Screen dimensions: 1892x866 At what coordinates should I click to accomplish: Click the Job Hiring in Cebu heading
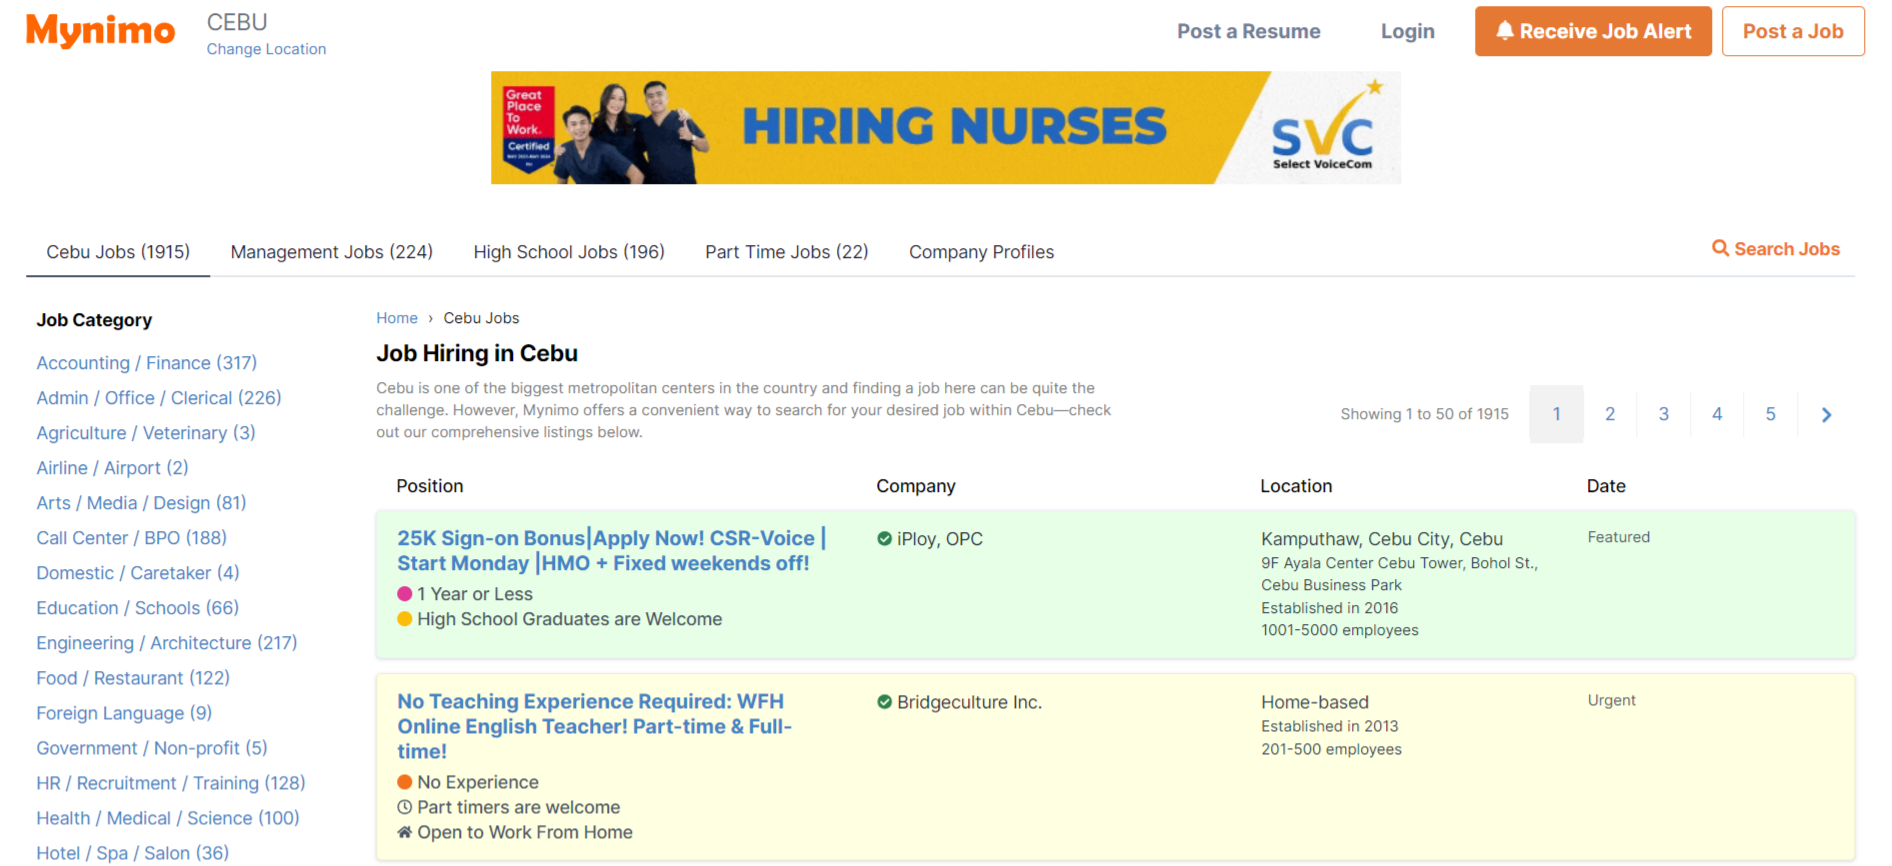[477, 353]
